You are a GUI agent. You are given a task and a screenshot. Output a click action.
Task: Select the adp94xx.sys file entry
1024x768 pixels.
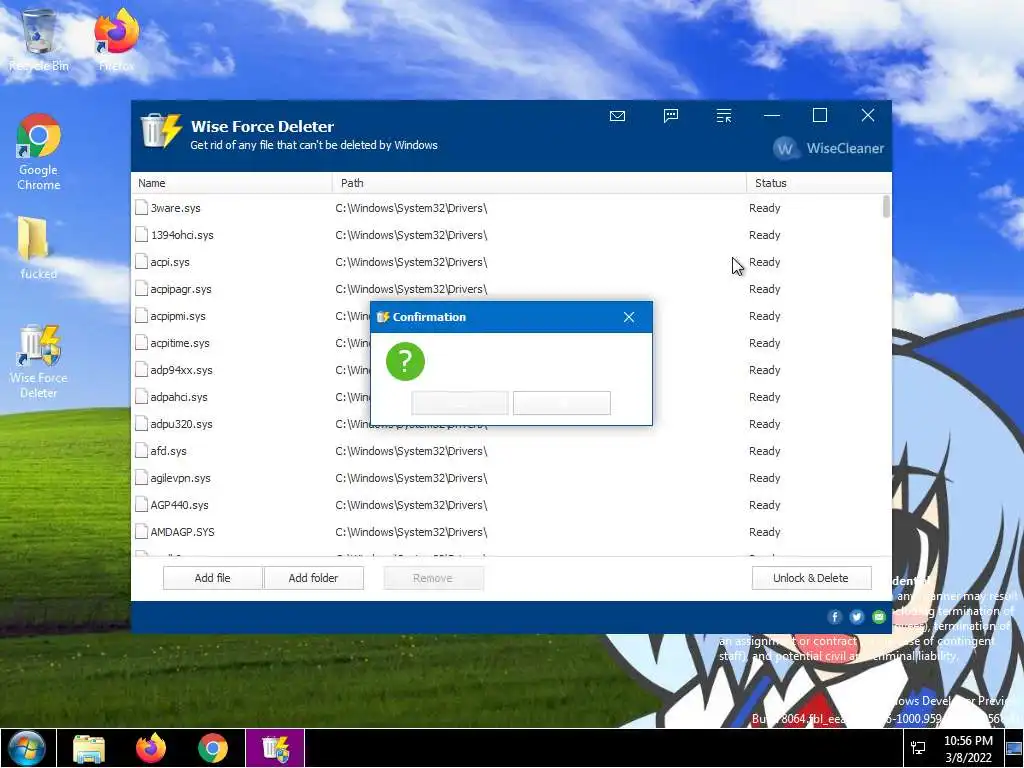pyautogui.click(x=251, y=370)
